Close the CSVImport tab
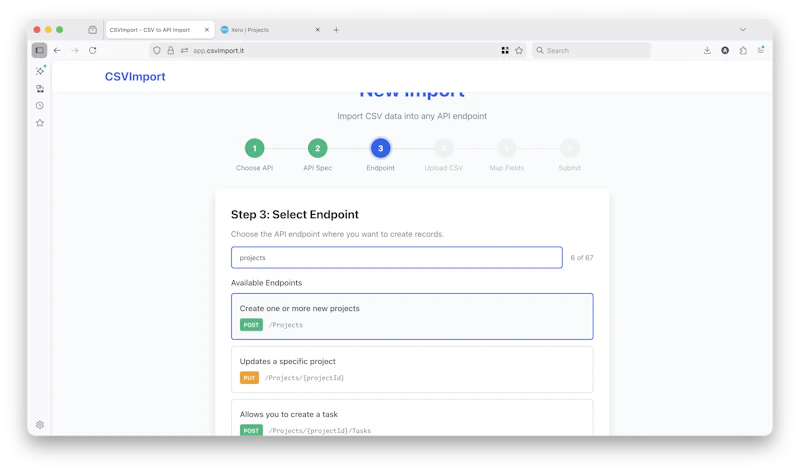Viewport: 800px width, 472px height. coord(207,30)
